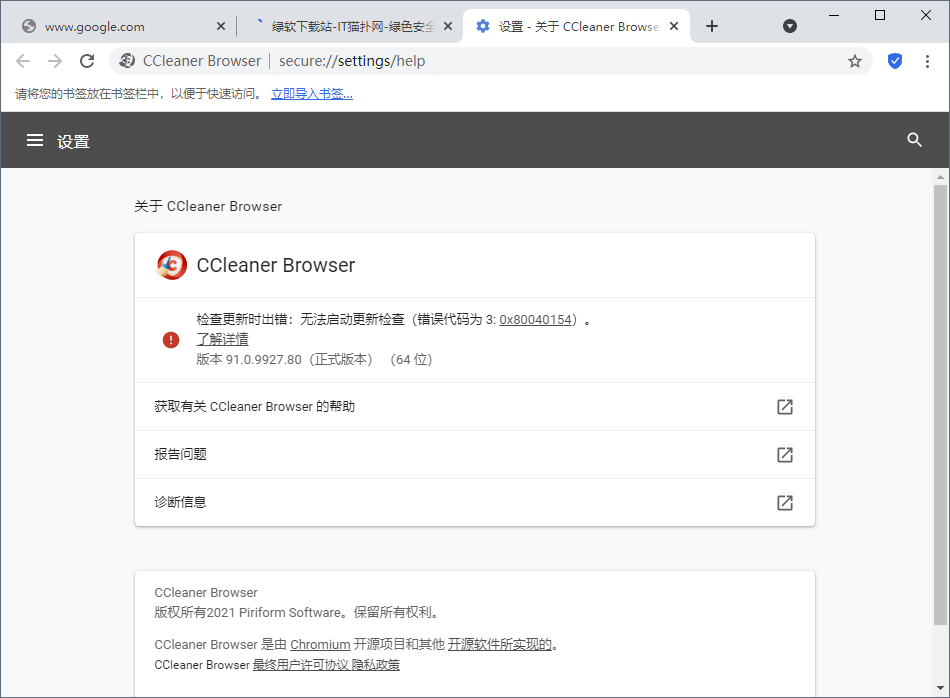Reload the current page

pyautogui.click(x=87, y=61)
